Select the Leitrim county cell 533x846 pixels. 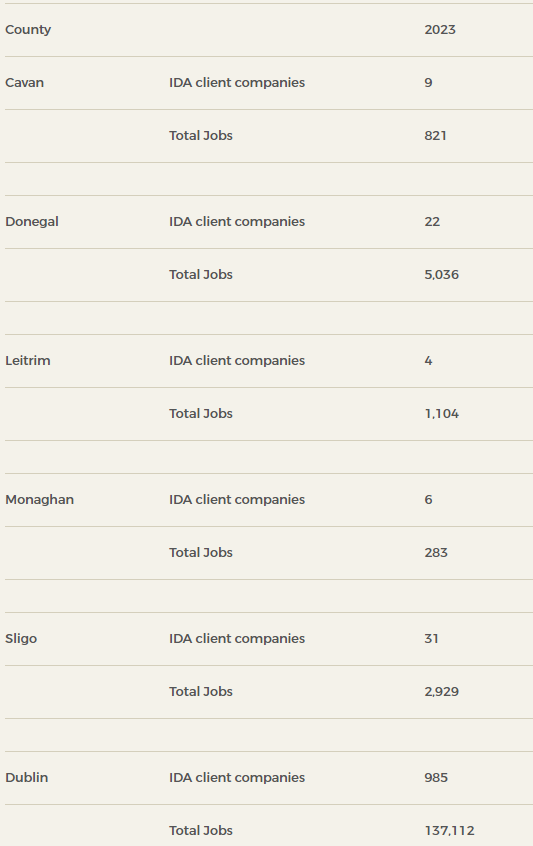(x=28, y=360)
